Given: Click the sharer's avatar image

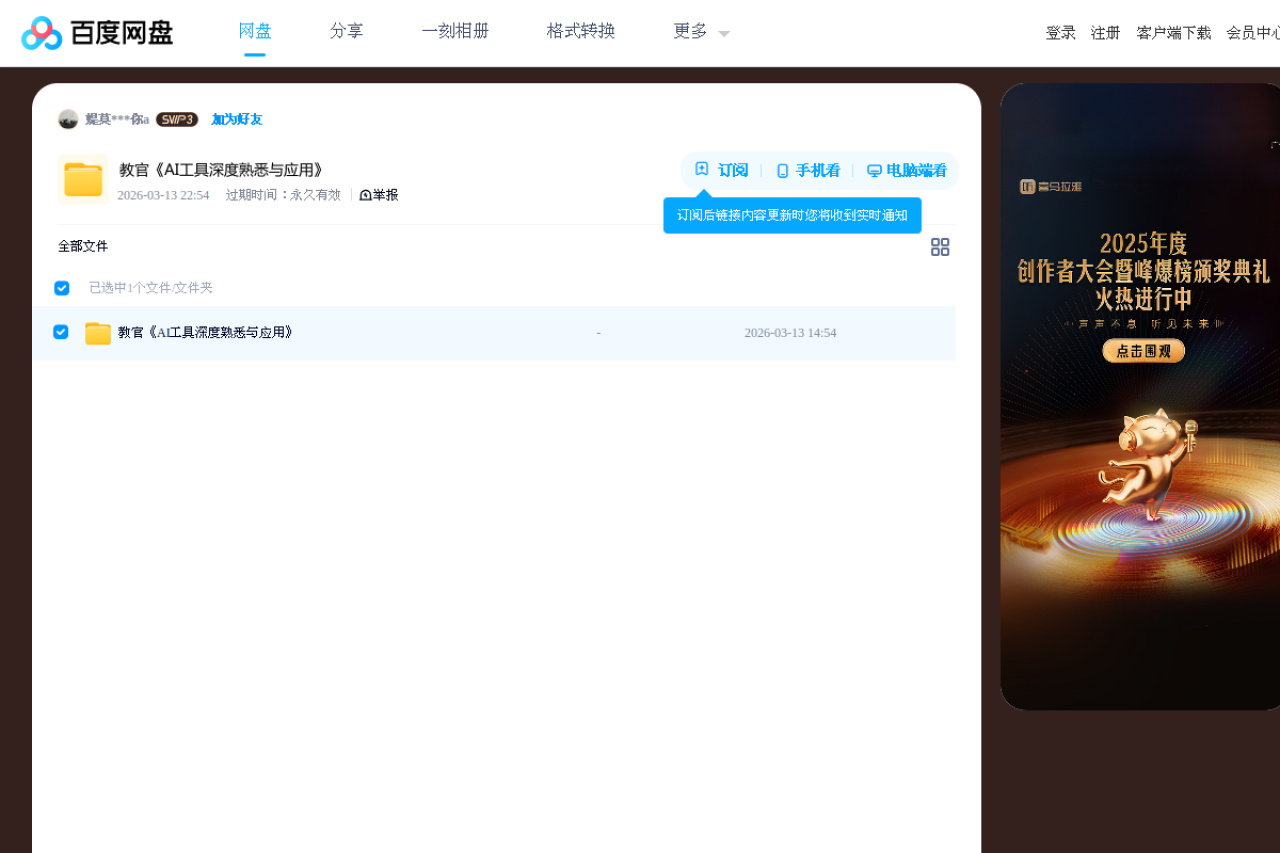Looking at the screenshot, I should [67, 118].
